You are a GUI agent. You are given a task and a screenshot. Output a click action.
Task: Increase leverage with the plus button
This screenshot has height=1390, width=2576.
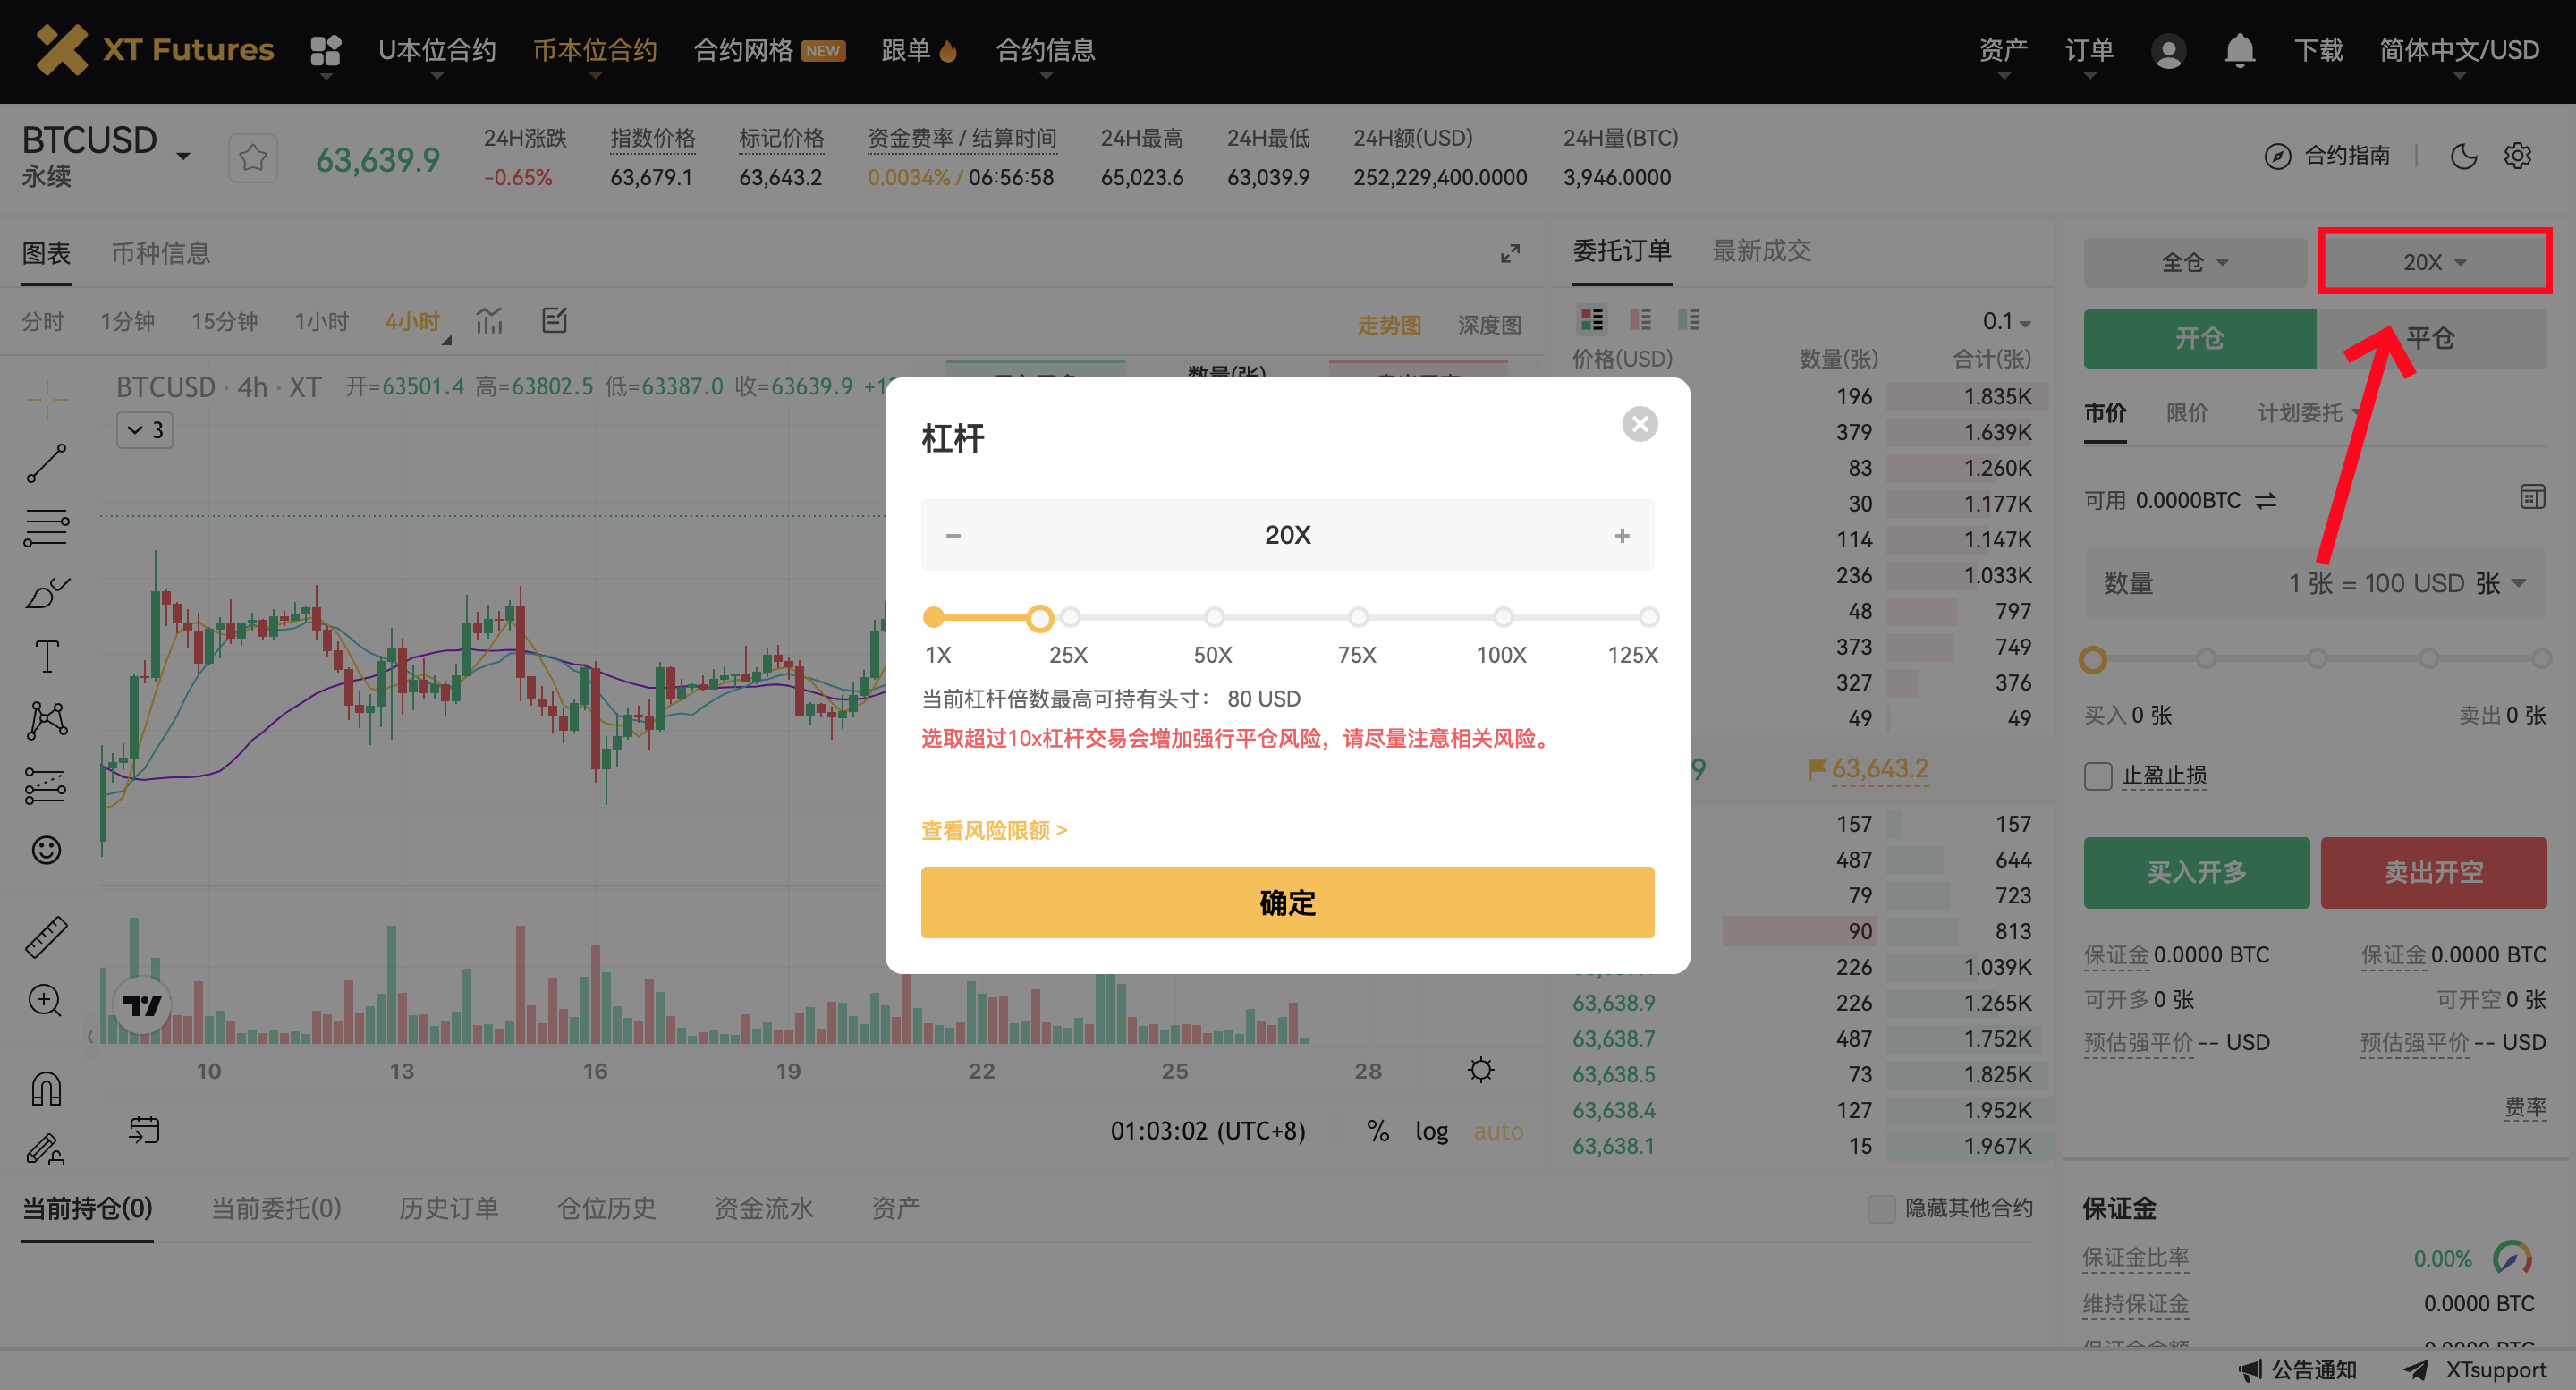pos(1621,535)
